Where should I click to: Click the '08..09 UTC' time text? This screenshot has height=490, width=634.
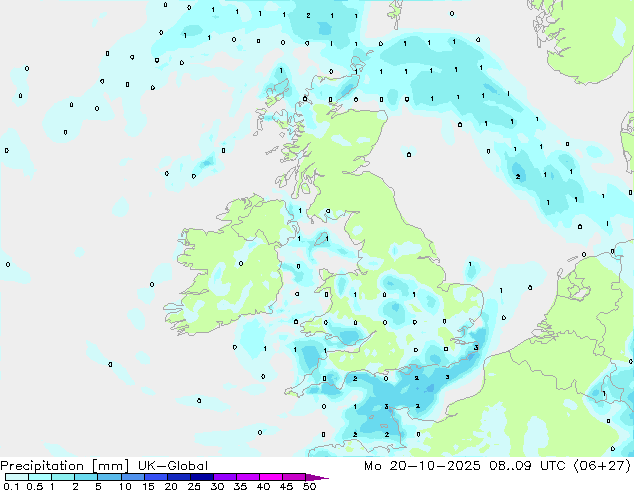[x=527, y=466]
